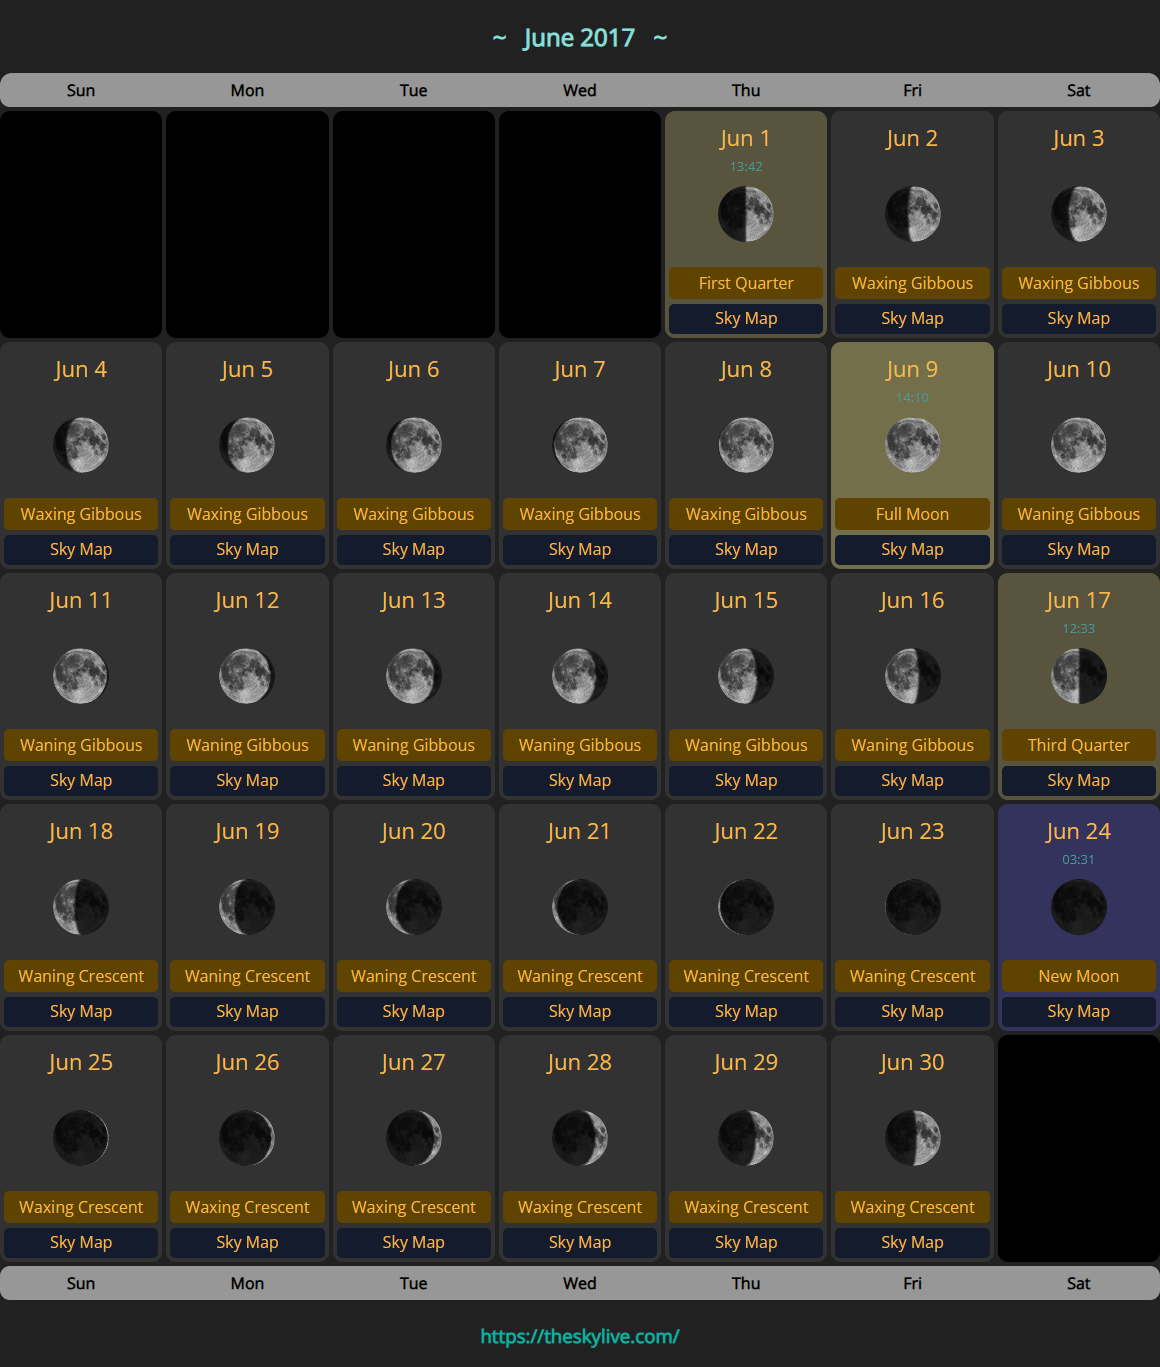Click the Jun 13 waning gibbous moon icon

point(413,676)
